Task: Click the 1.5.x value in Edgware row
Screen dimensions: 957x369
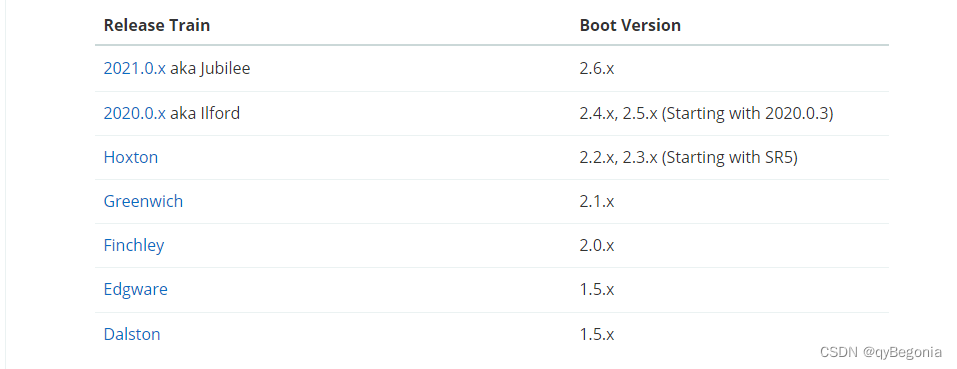Action: (597, 289)
